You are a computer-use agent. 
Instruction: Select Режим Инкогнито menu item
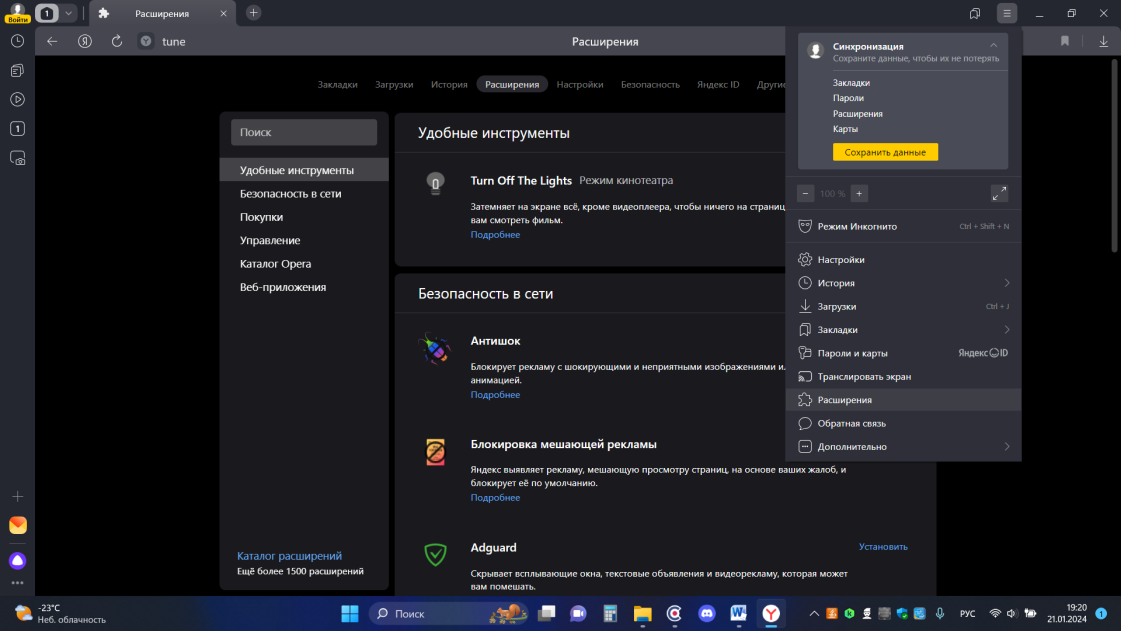[856, 227]
